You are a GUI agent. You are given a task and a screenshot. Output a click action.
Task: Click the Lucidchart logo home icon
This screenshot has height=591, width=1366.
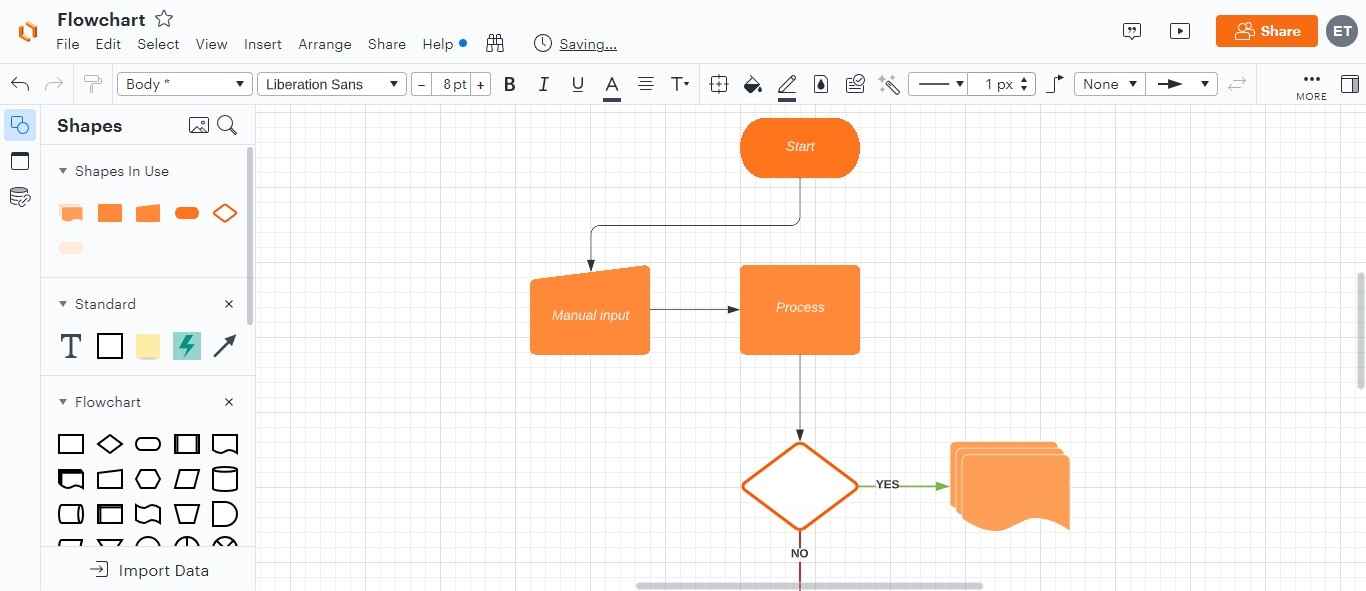pyautogui.click(x=27, y=31)
